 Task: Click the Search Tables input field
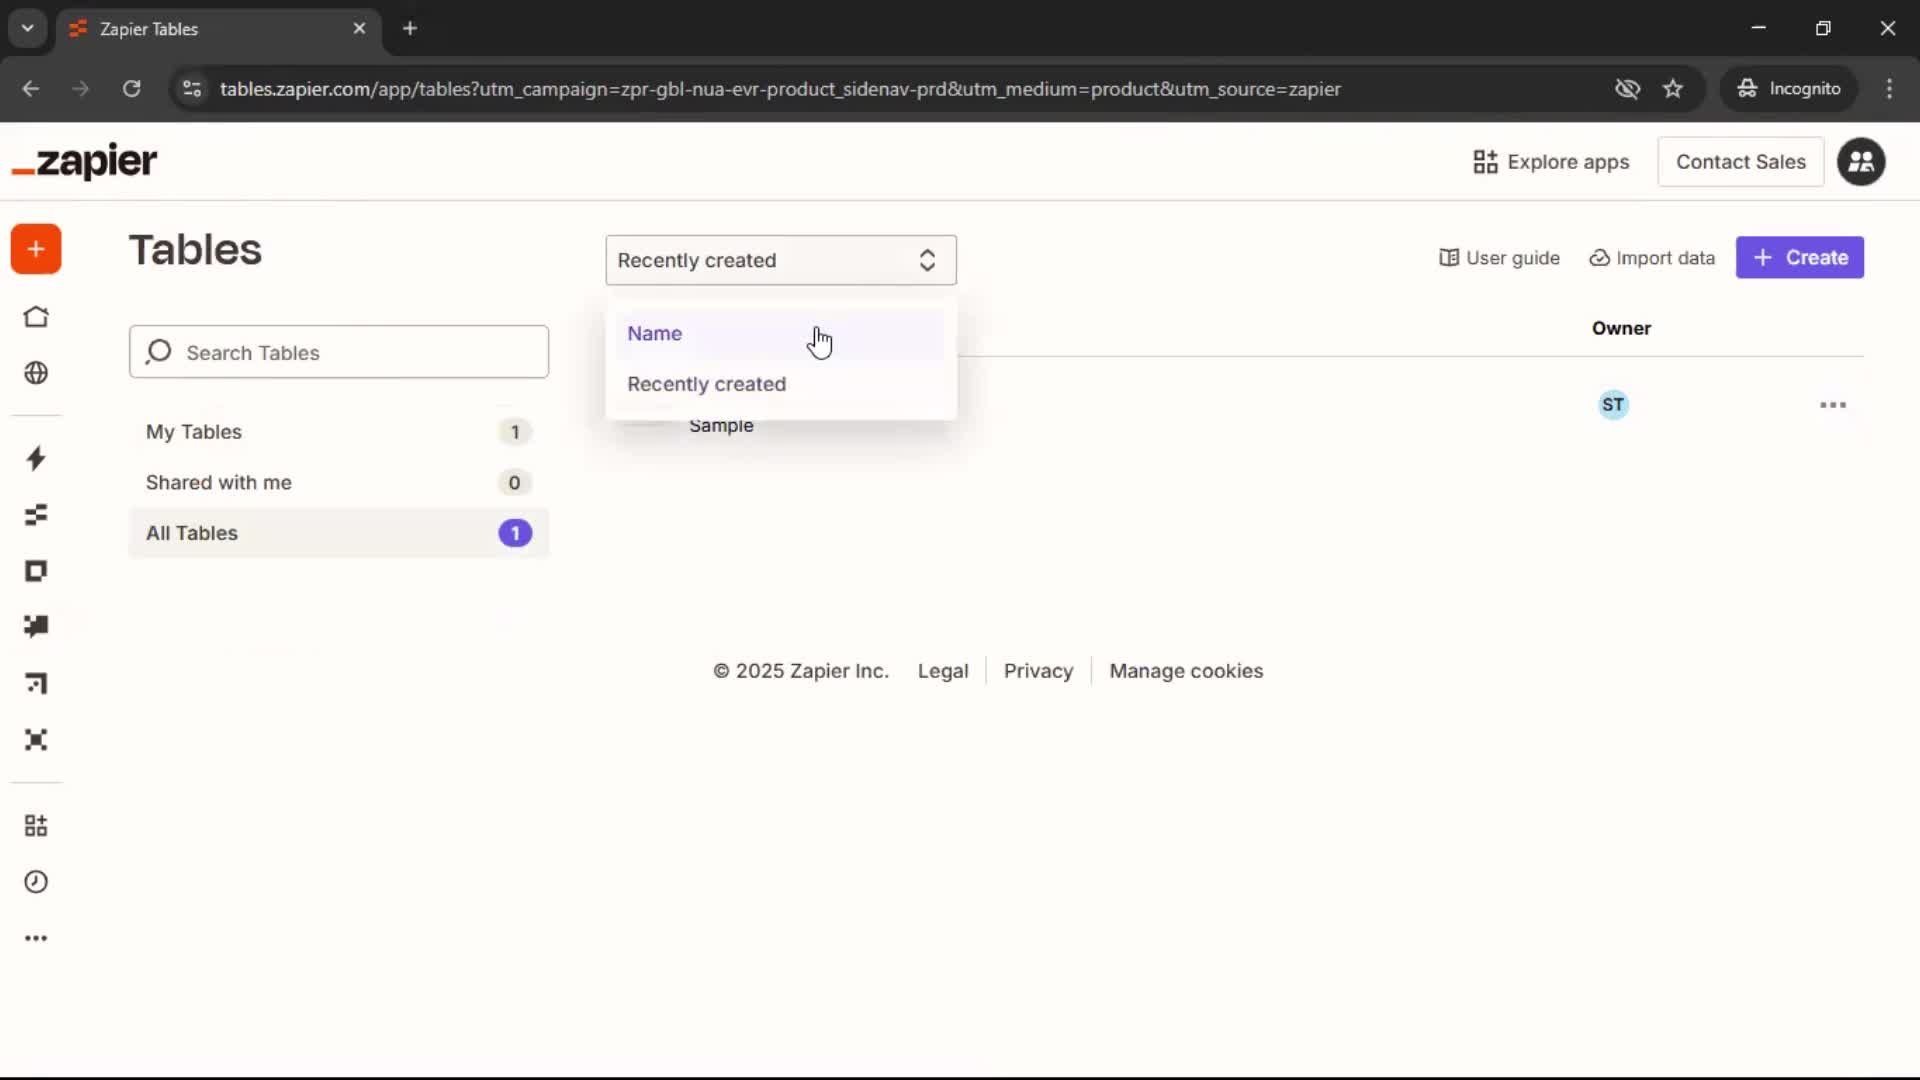339,352
